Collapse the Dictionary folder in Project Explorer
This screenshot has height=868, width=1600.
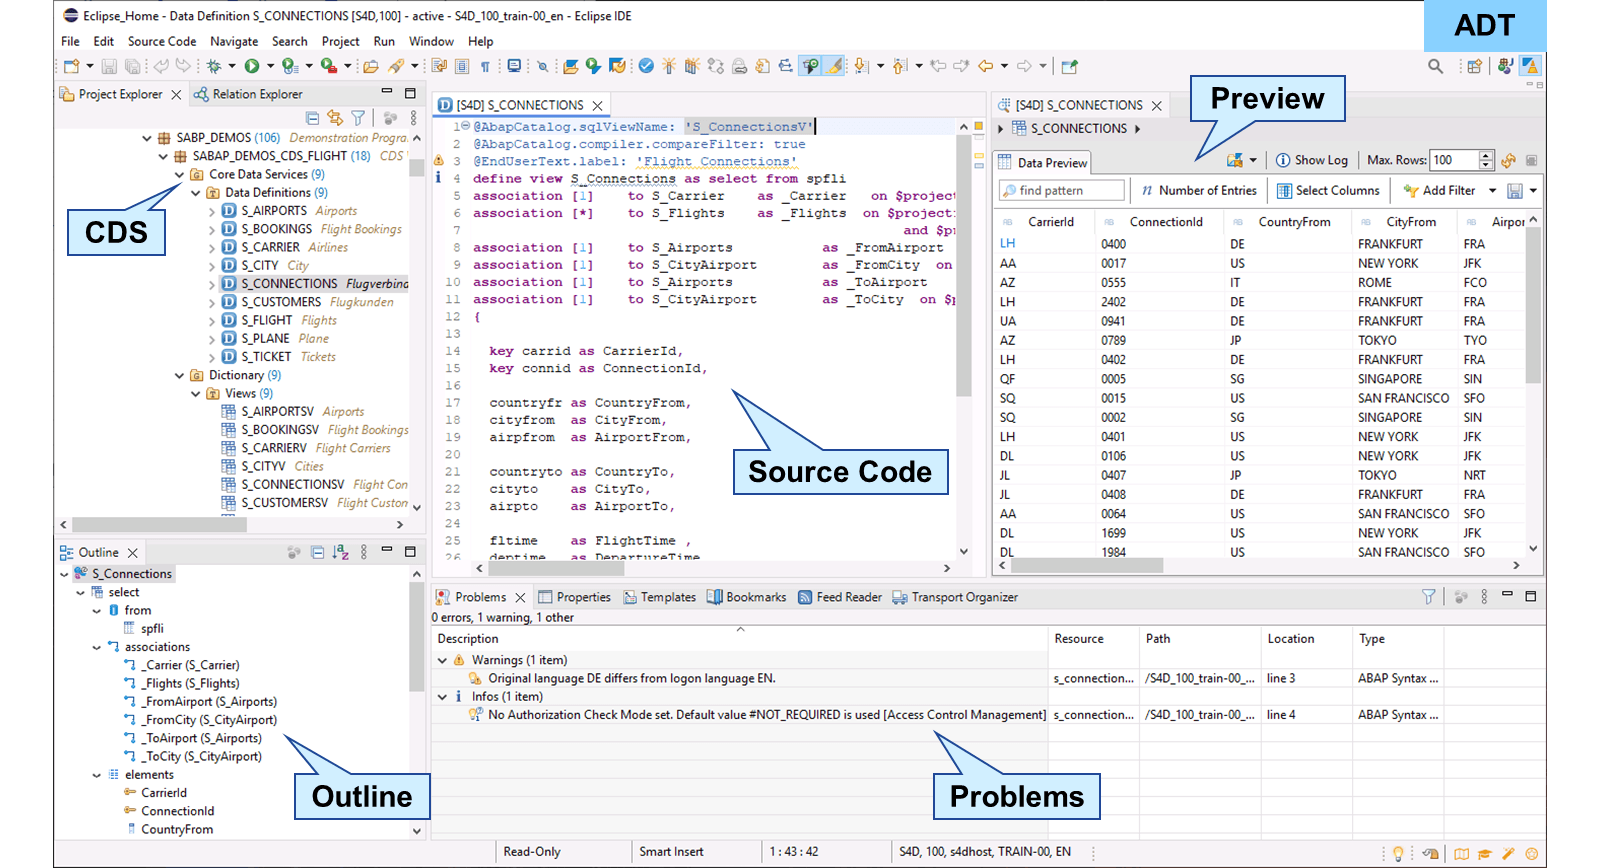(180, 376)
